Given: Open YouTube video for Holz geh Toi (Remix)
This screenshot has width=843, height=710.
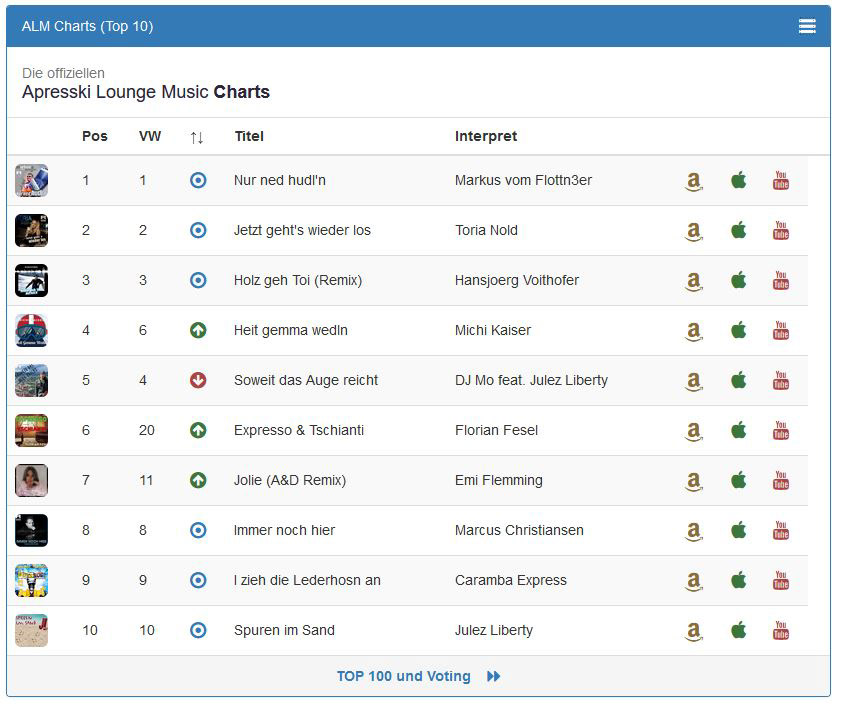Looking at the screenshot, I should tap(781, 280).
